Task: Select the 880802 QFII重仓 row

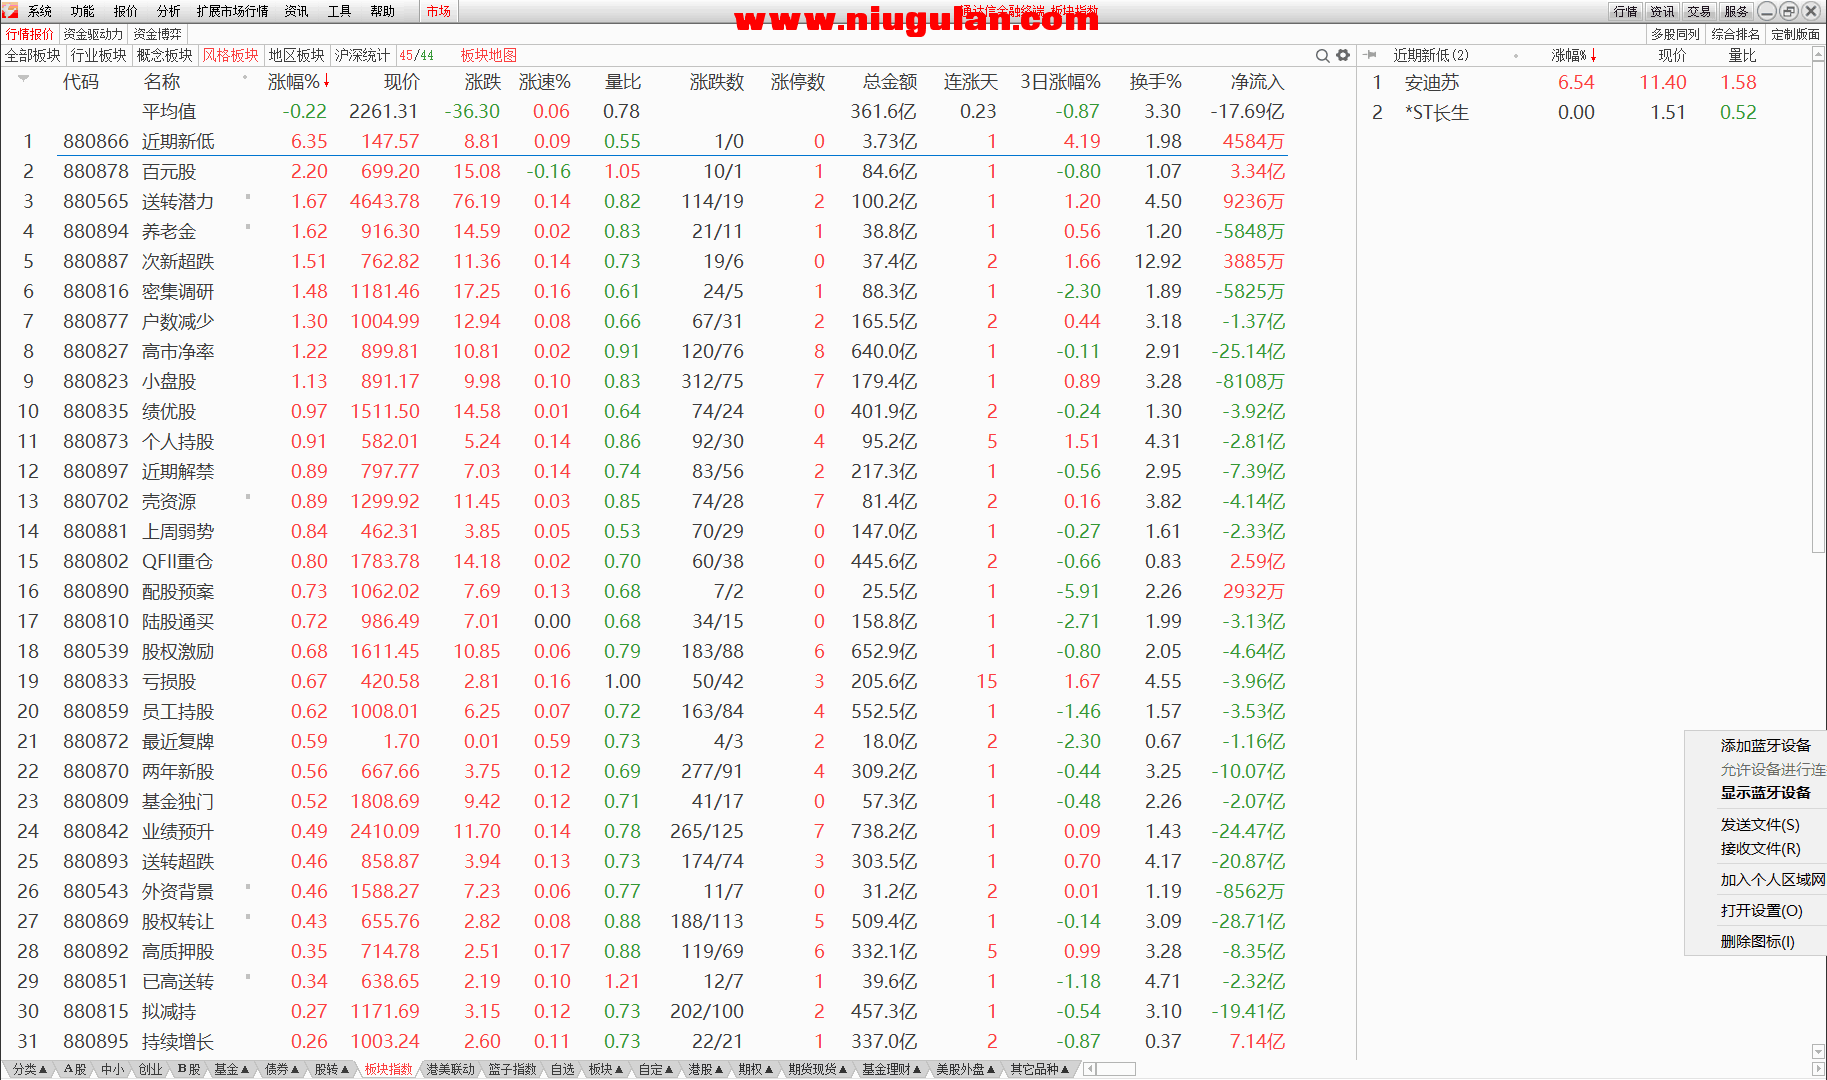Action: pyautogui.click(x=644, y=561)
